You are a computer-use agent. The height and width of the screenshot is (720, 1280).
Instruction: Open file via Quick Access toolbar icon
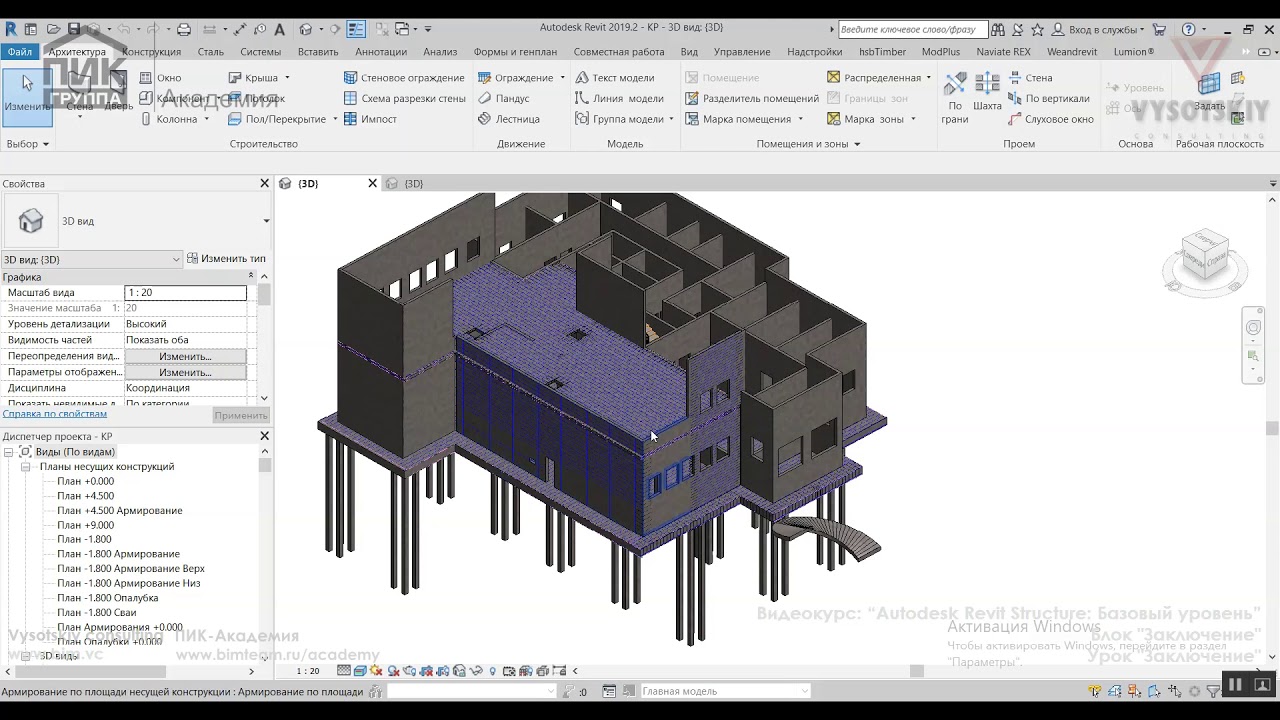pos(52,29)
